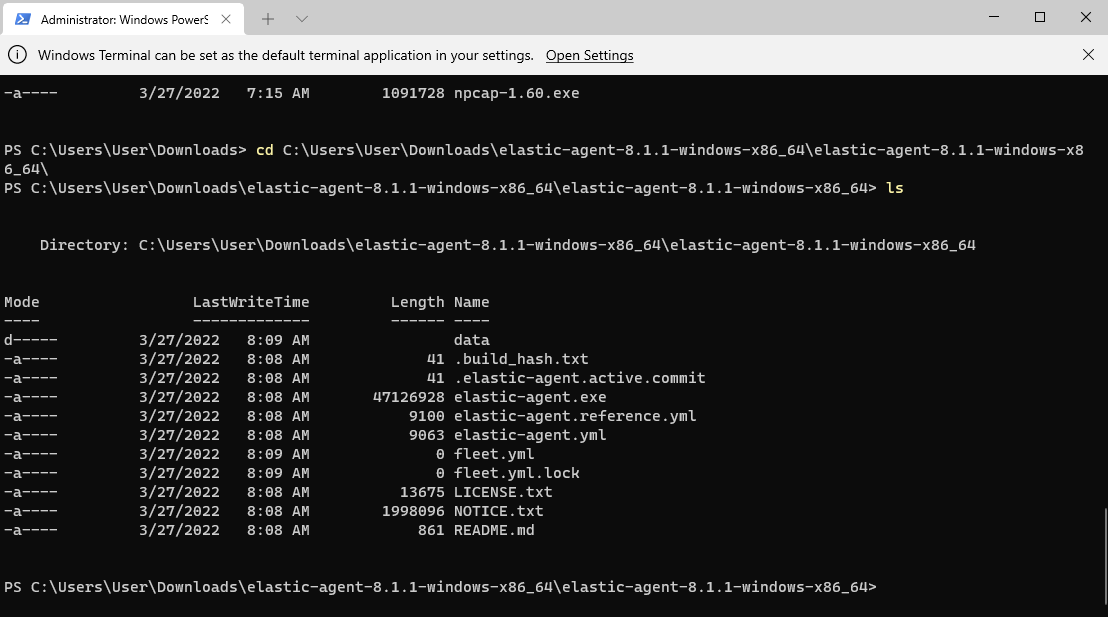Viewport: 1108px width, 617px height.
Task: Minimize the Windows Terminal window
Action: coord(993,18)
